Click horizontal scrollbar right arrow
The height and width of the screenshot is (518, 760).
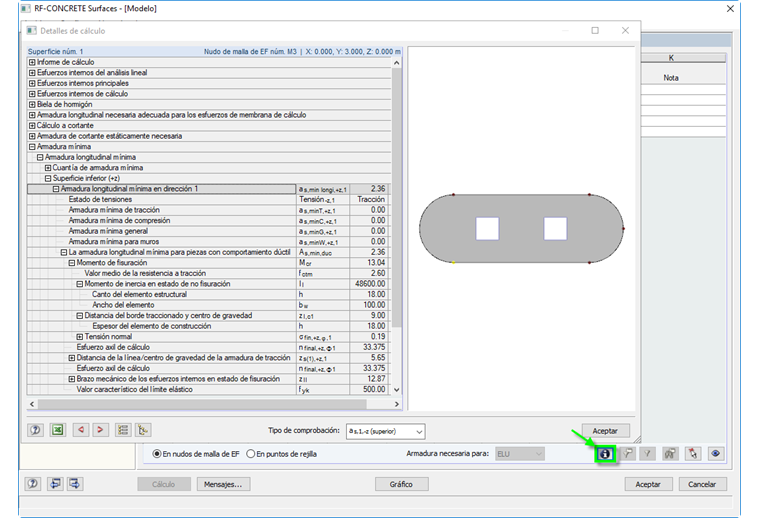click(396, 404)
